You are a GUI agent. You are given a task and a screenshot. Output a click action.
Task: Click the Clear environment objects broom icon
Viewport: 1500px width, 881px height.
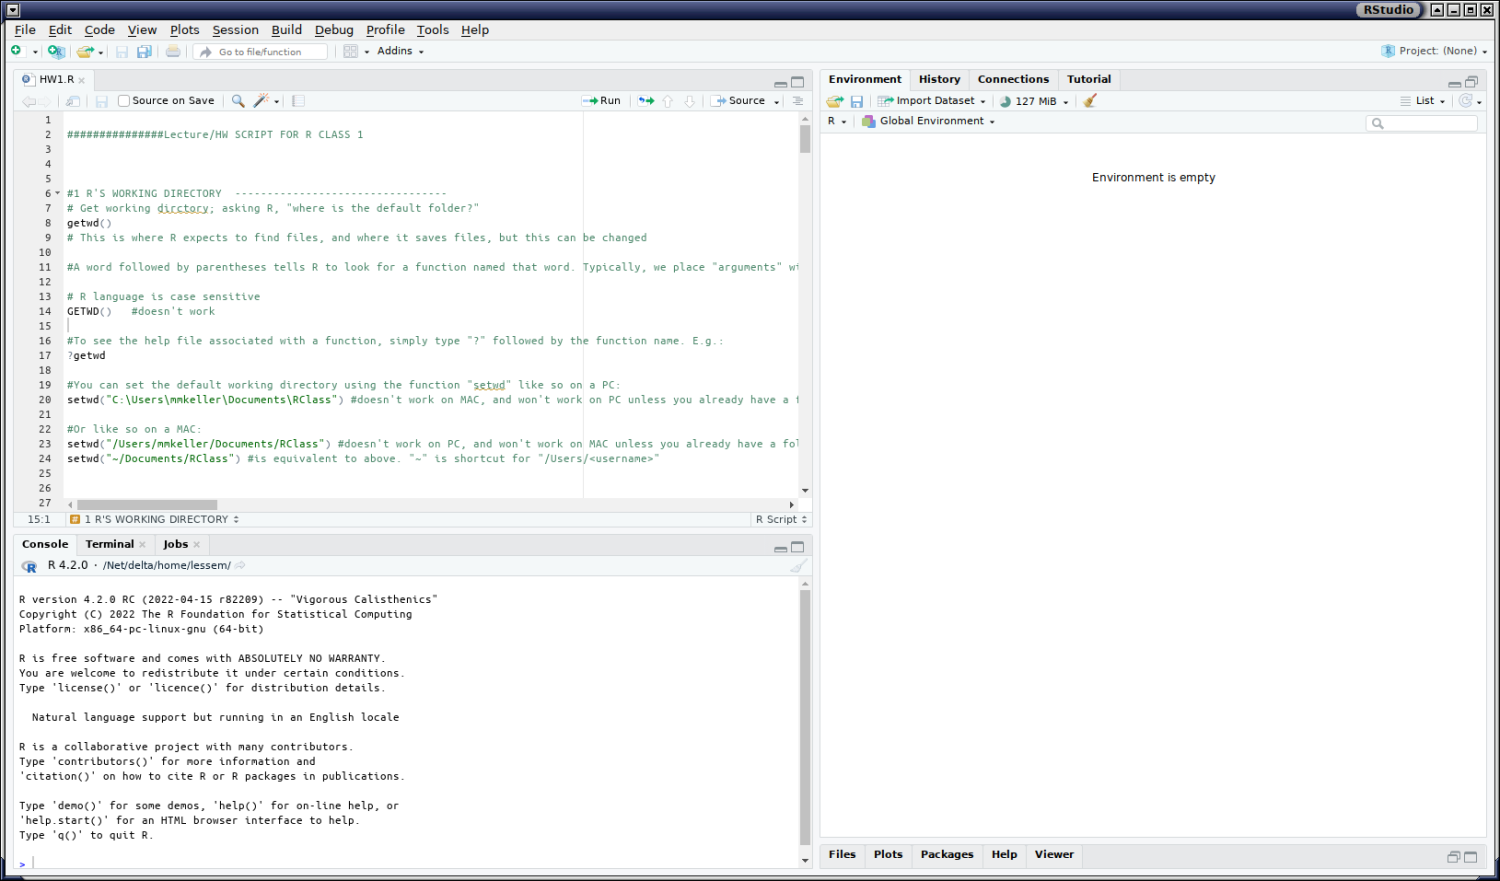1090,101
